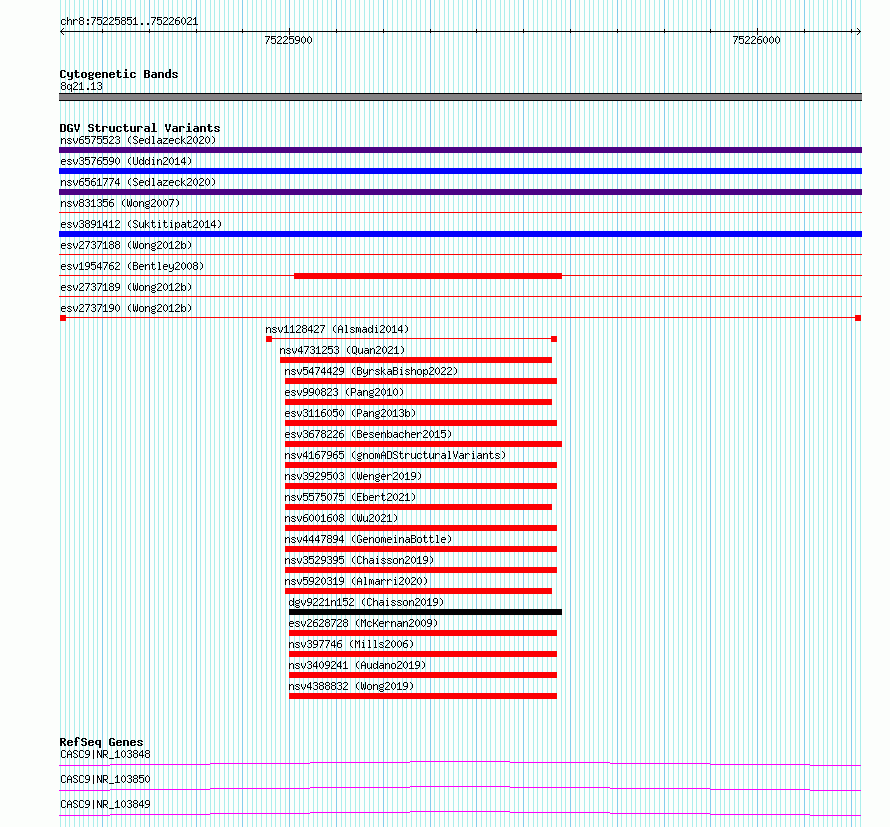Click the Cytogenetic Bands track title
This screenshot has height=827, width=890.
(119, 74)
